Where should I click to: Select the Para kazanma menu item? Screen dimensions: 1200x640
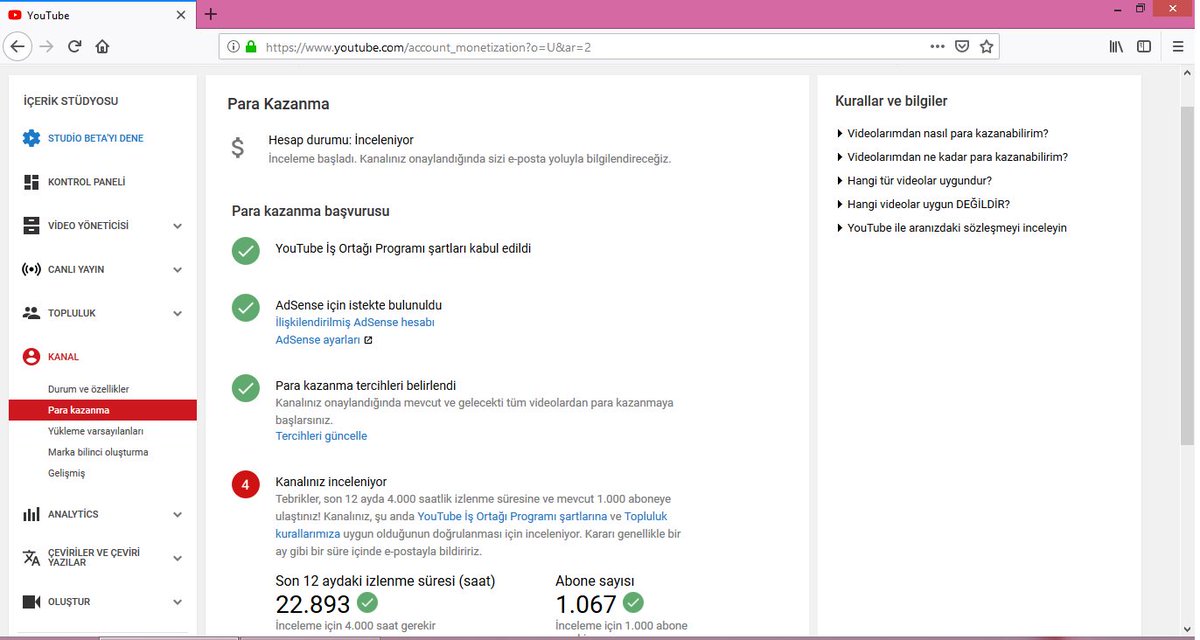102,410
